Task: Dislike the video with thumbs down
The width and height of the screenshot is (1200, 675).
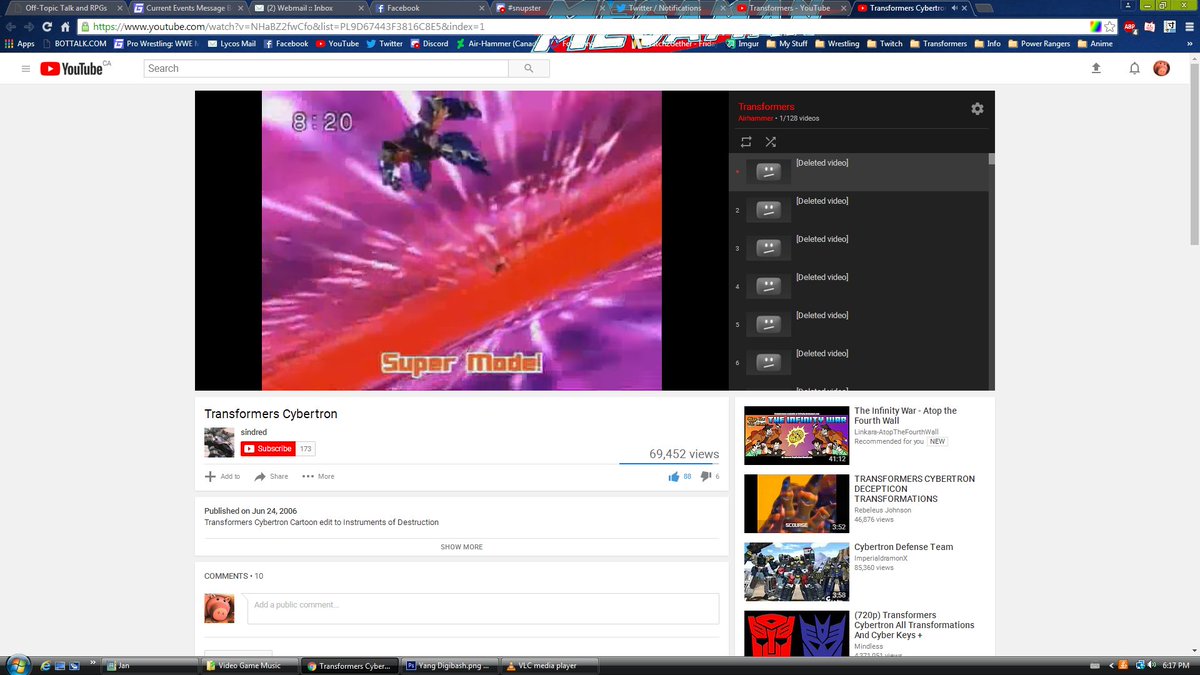Action: [x=706, y=476]
